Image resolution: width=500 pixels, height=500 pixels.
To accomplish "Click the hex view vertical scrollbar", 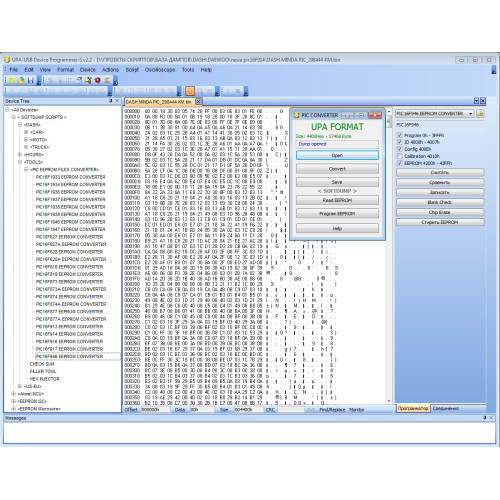I will 389,256.
